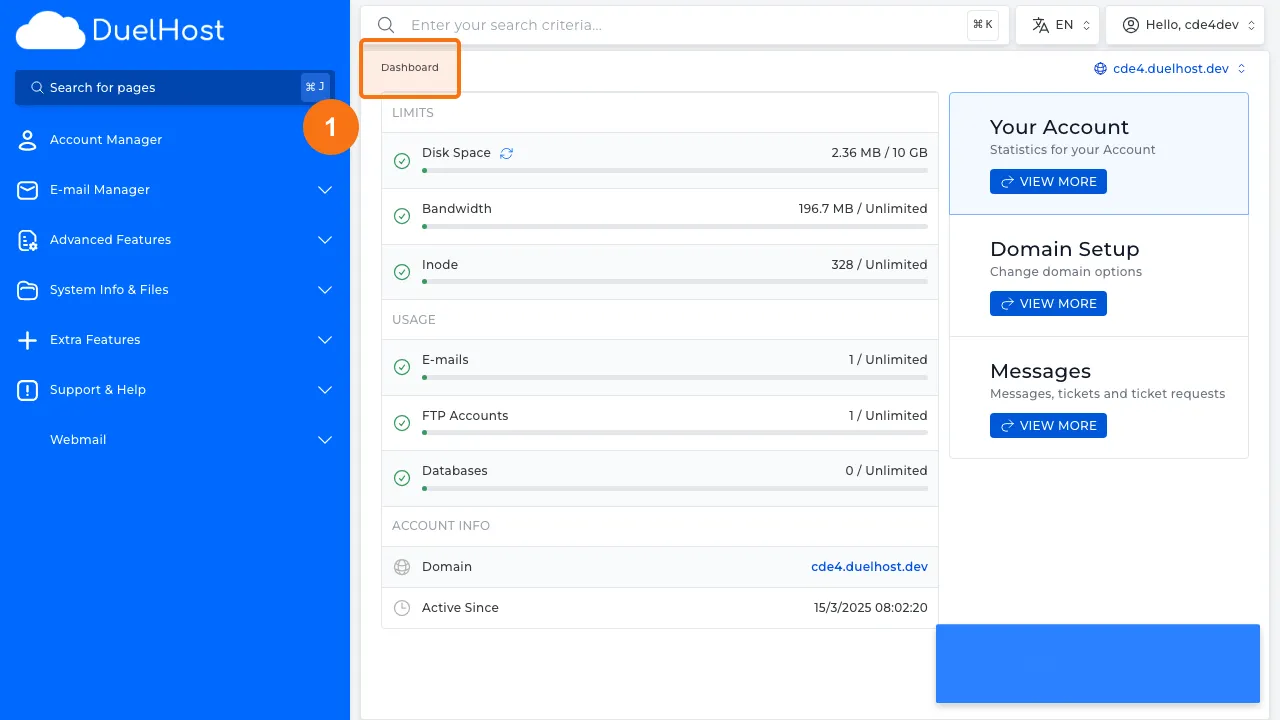Refresh the Disk Space usage statistic
1280x720 pixels.
coord(506,152)
